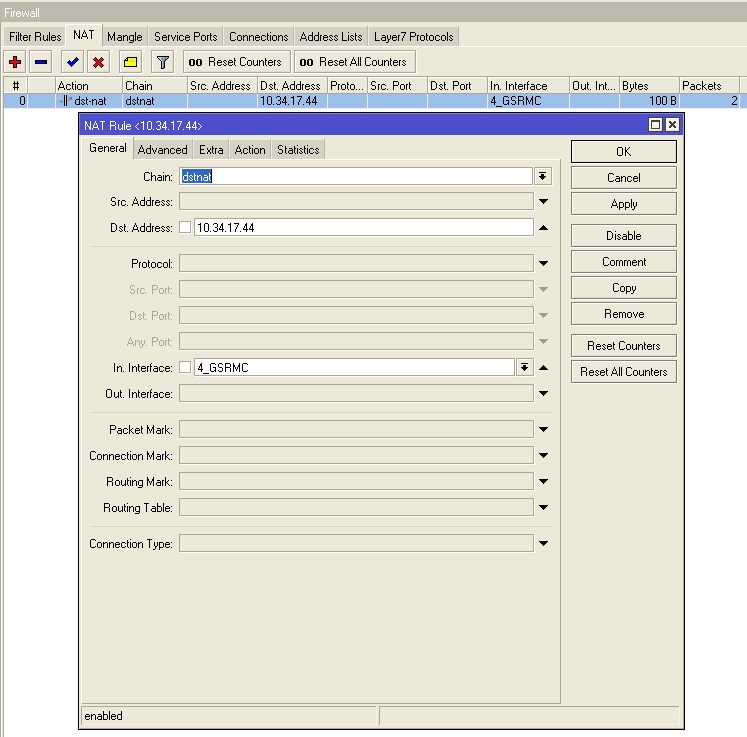Close the NAT Rule dialog
This screenshot has width=747, height=737.
click(672, 125)
